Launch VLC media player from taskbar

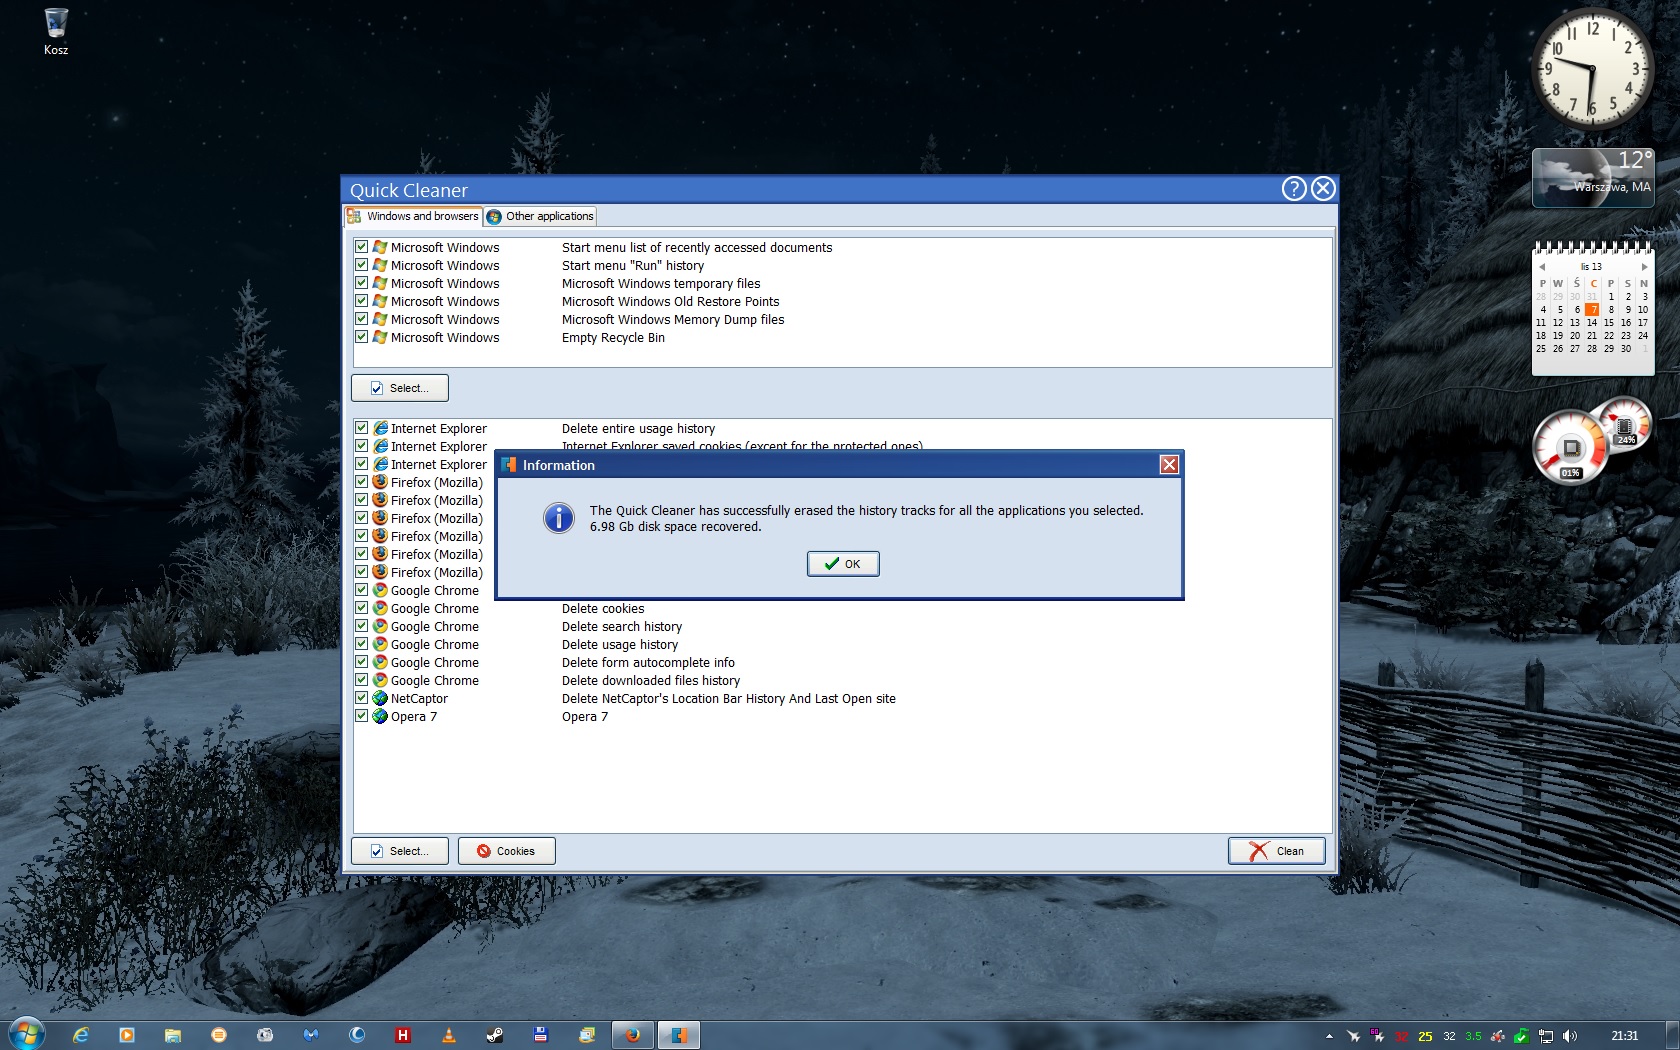coord(449,1035)
